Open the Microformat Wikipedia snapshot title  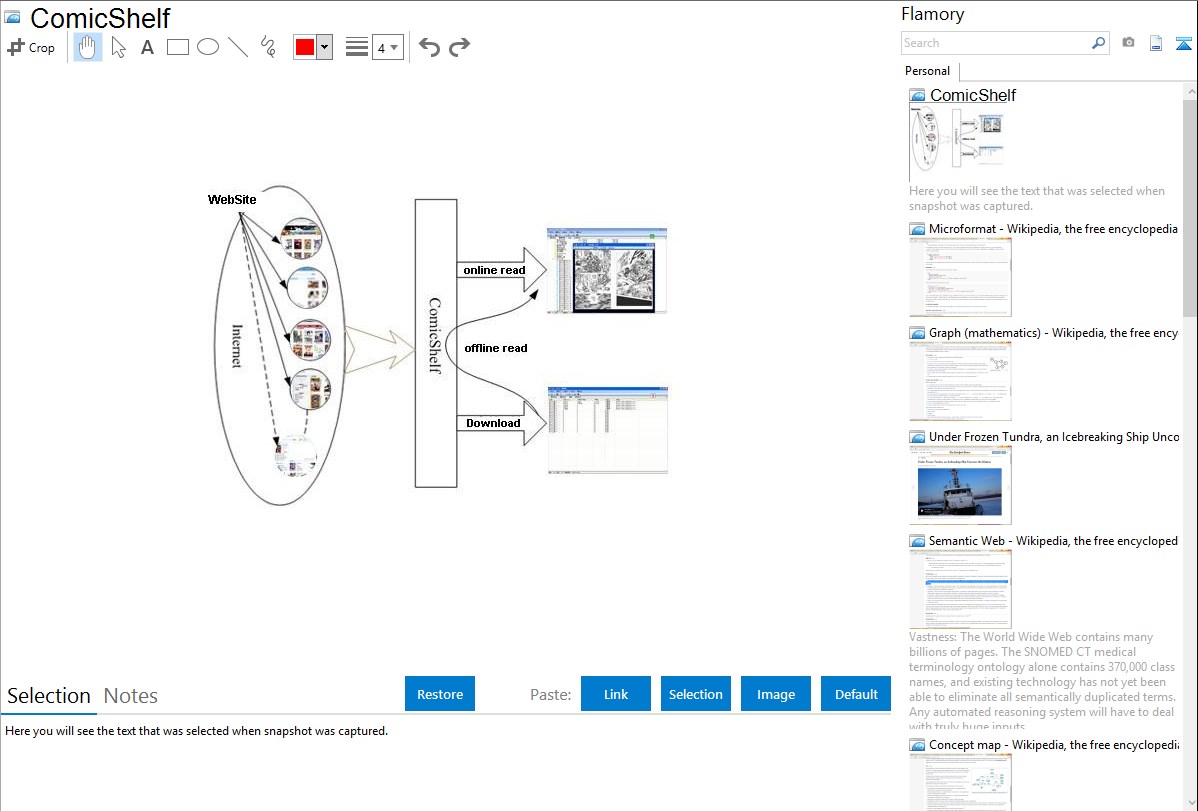pyautogui.click(x=1053, y=229)
